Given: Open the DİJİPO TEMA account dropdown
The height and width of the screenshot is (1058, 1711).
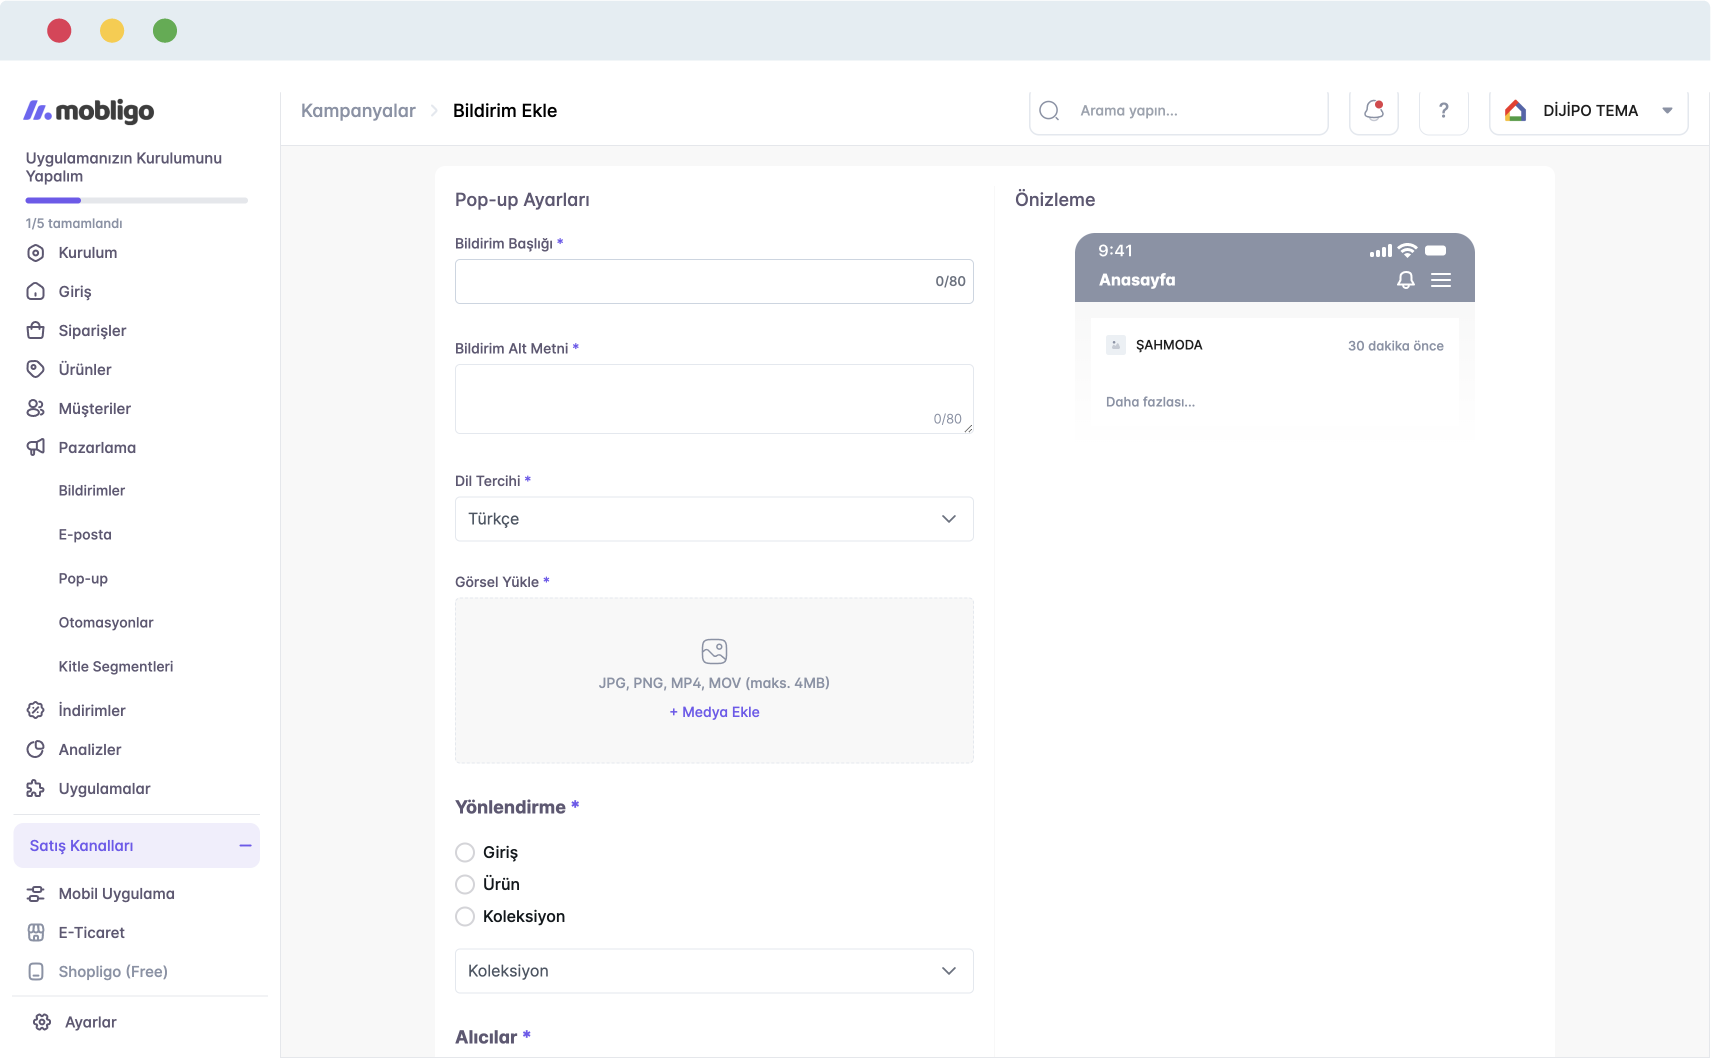Looking at the screenshot, I should tap(1588, 111).
